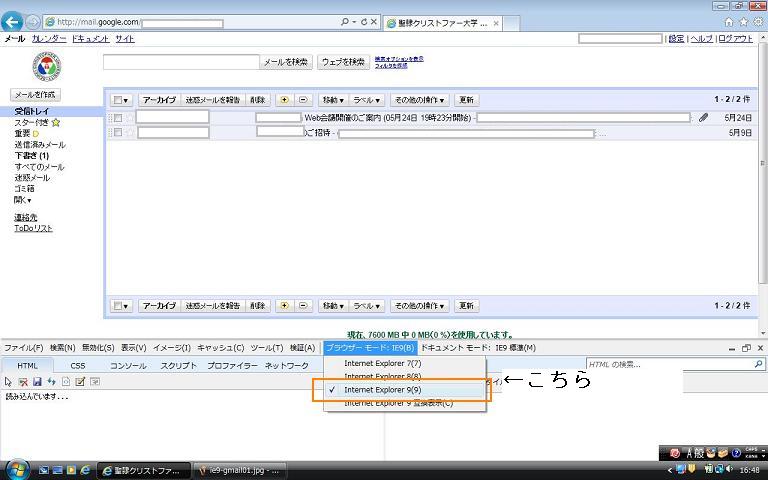Click the ウェブを検索 button
Screen dimensions: 768x480
point(343,62)
